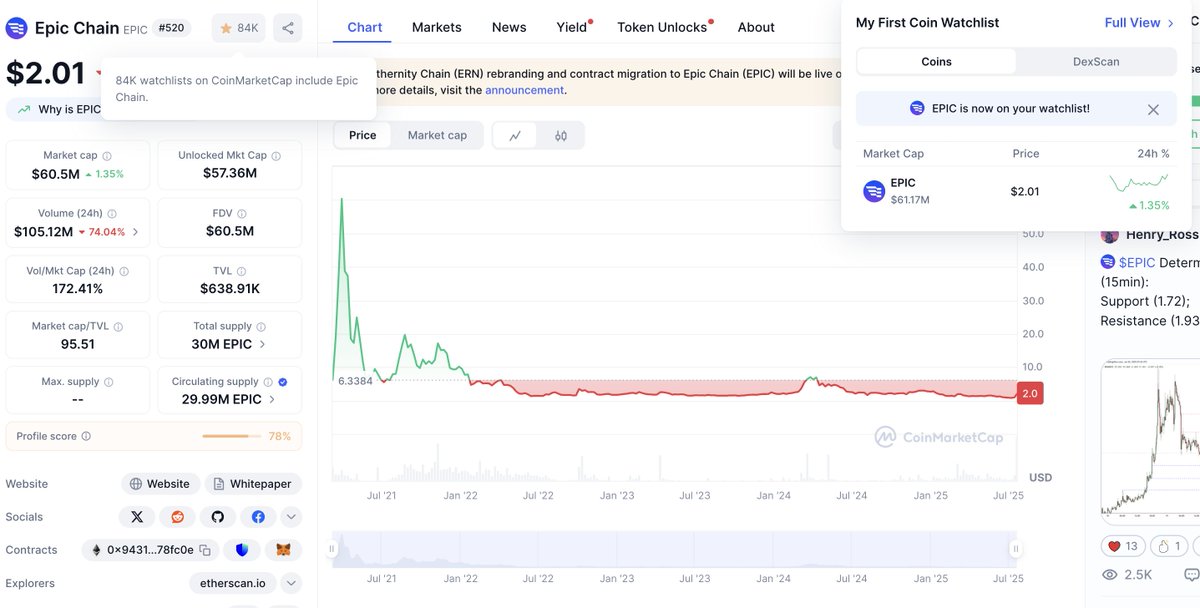Click the shield security icon in Contracts
This screenshot has width=1200, height=608.
243,550
